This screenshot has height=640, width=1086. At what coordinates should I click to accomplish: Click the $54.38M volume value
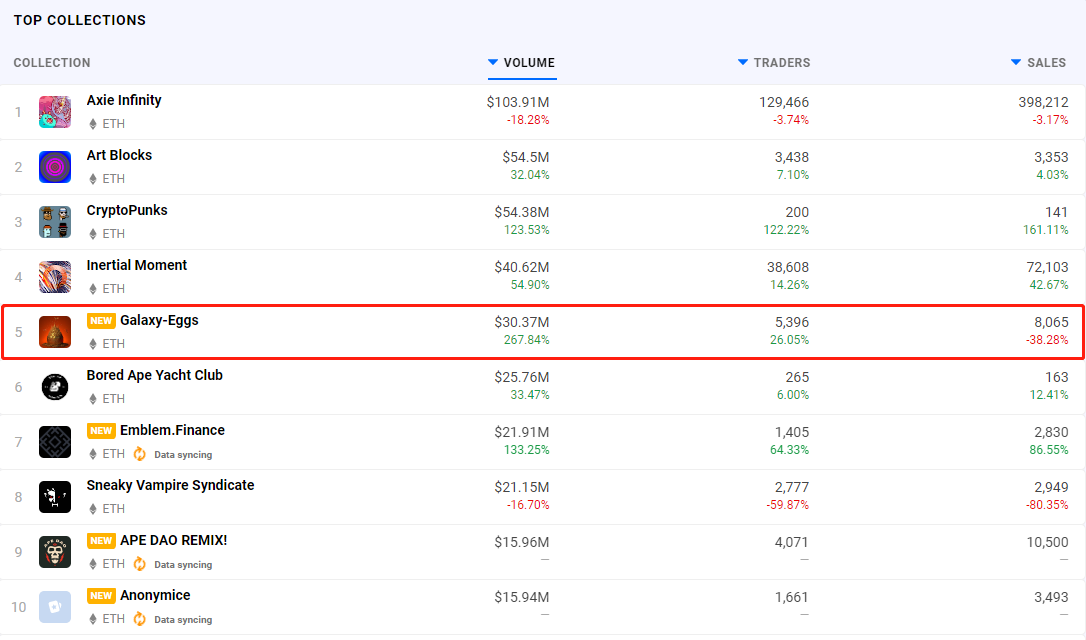point(522,213)
